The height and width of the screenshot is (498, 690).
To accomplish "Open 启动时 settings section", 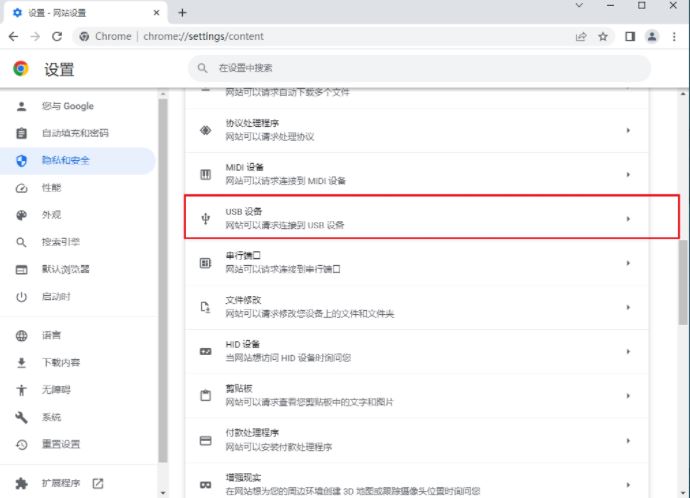I will tap(77, 297).
